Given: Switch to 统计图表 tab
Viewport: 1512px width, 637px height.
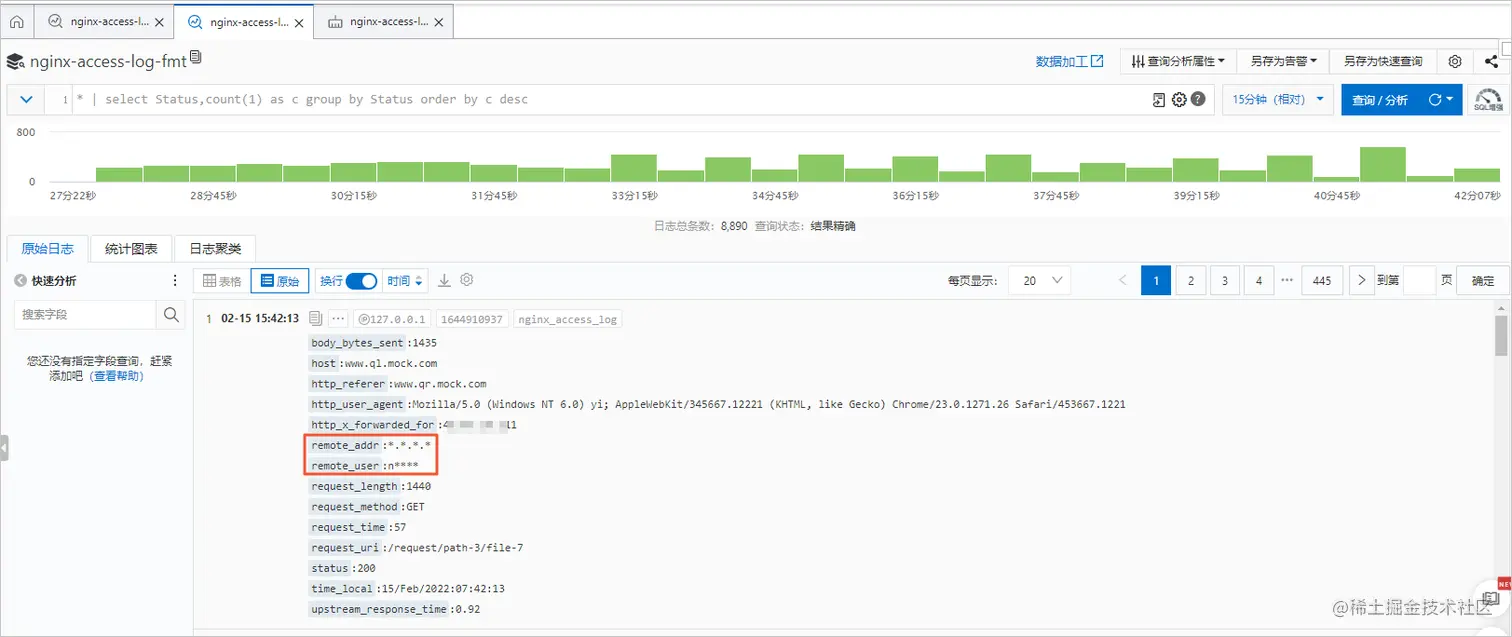Looking at the screenshot, I should (131, 248).
